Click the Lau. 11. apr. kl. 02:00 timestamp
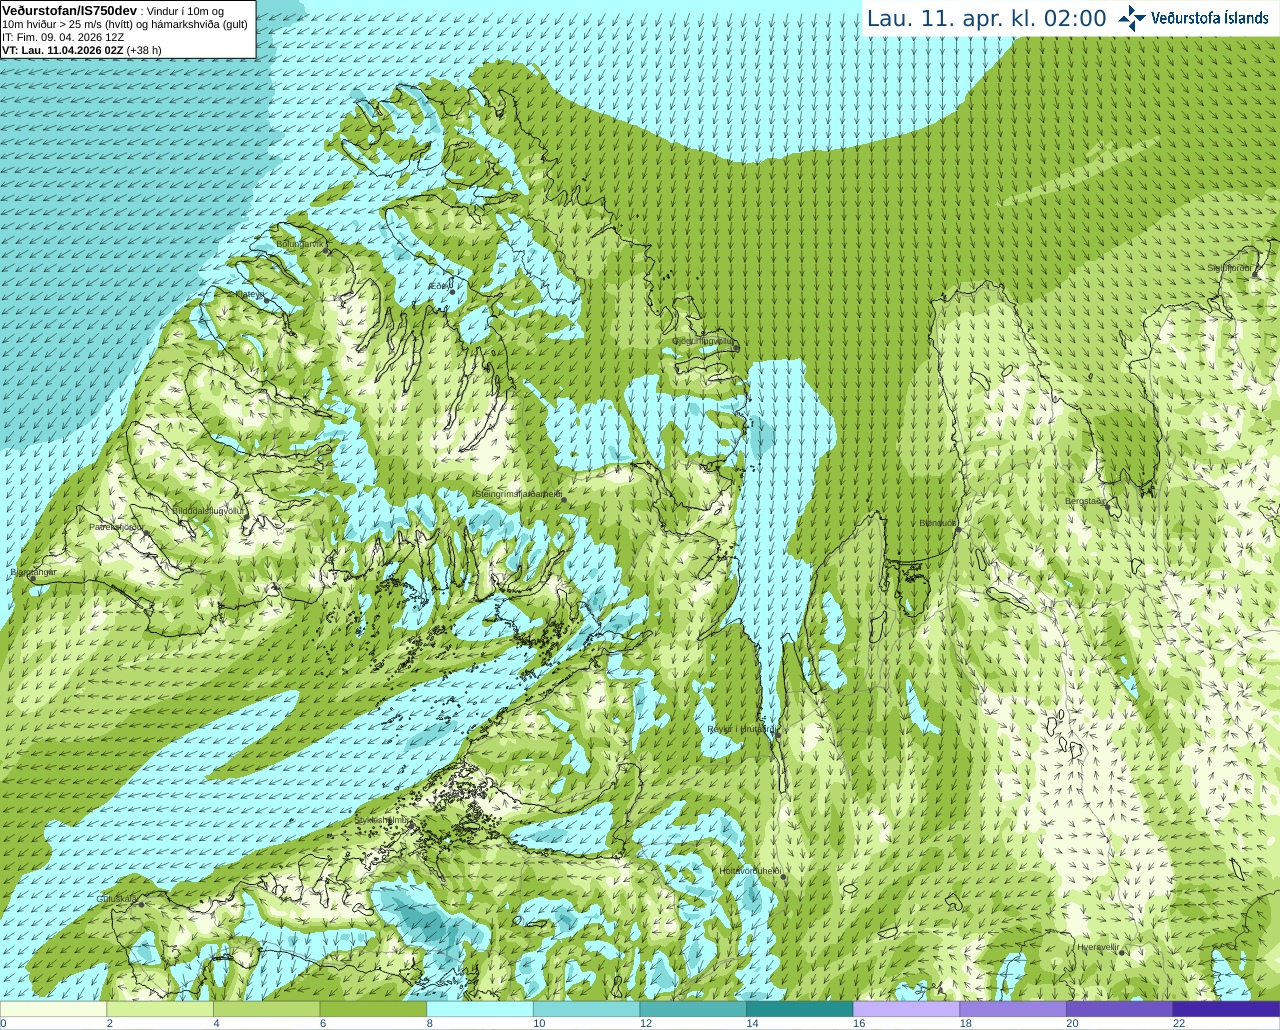The image size is (1280, 1030). (x=986, y=18)
